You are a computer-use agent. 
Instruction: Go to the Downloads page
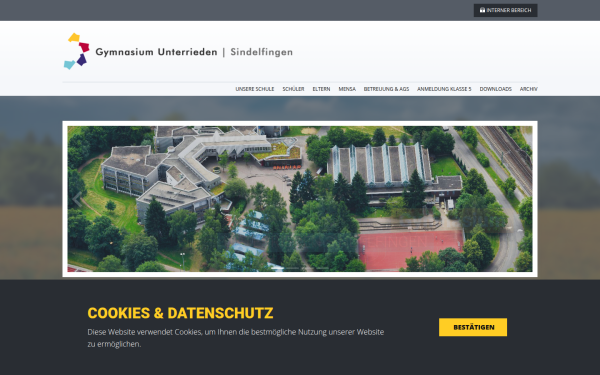[x=496, y=89]
